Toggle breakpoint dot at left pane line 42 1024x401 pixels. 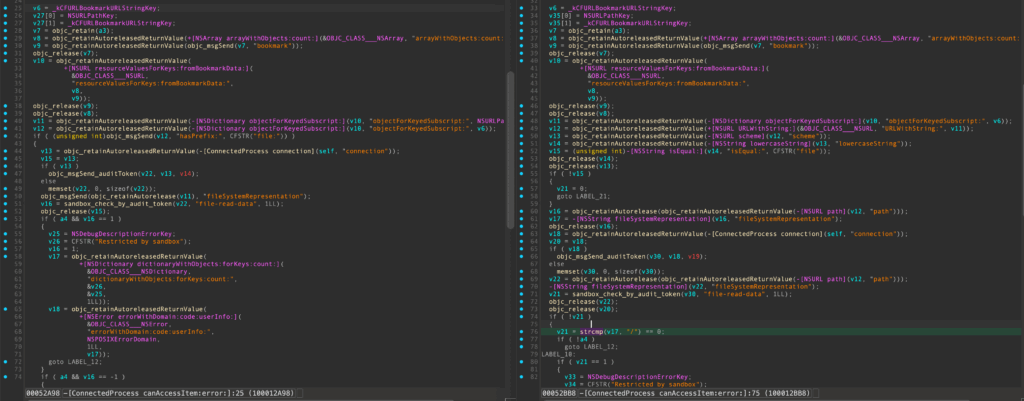(6, 135)
